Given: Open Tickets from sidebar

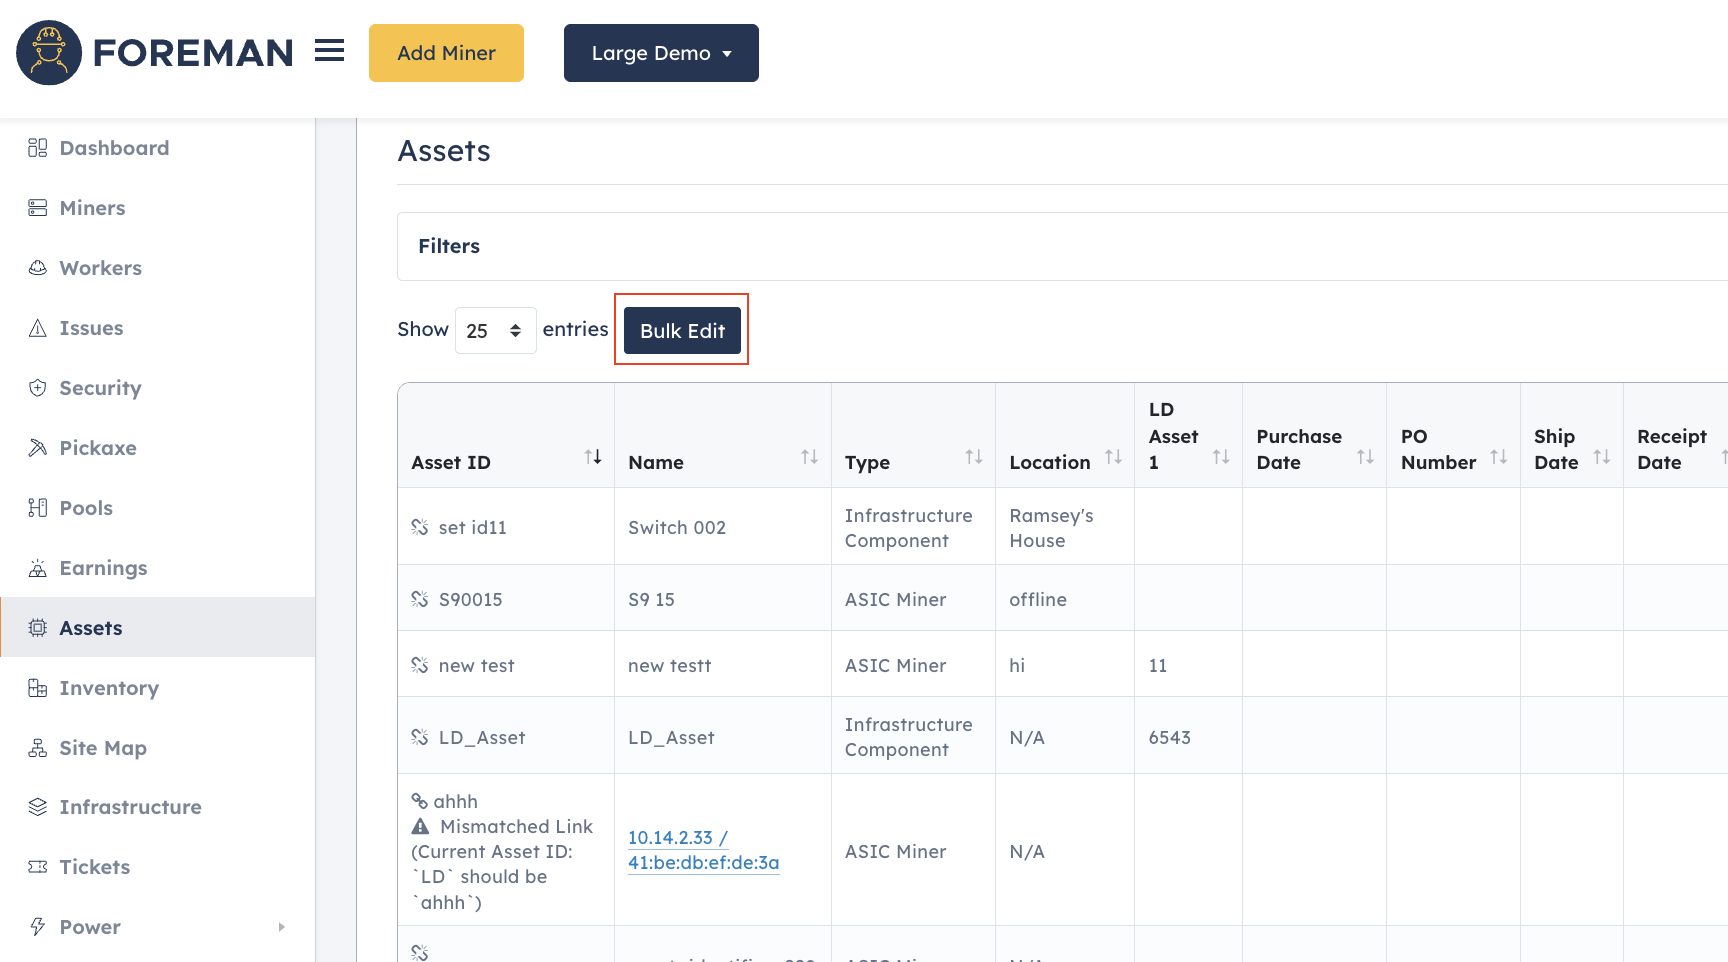Looking at the screenshot, I should pyautogui.click(x=95, y=867).
